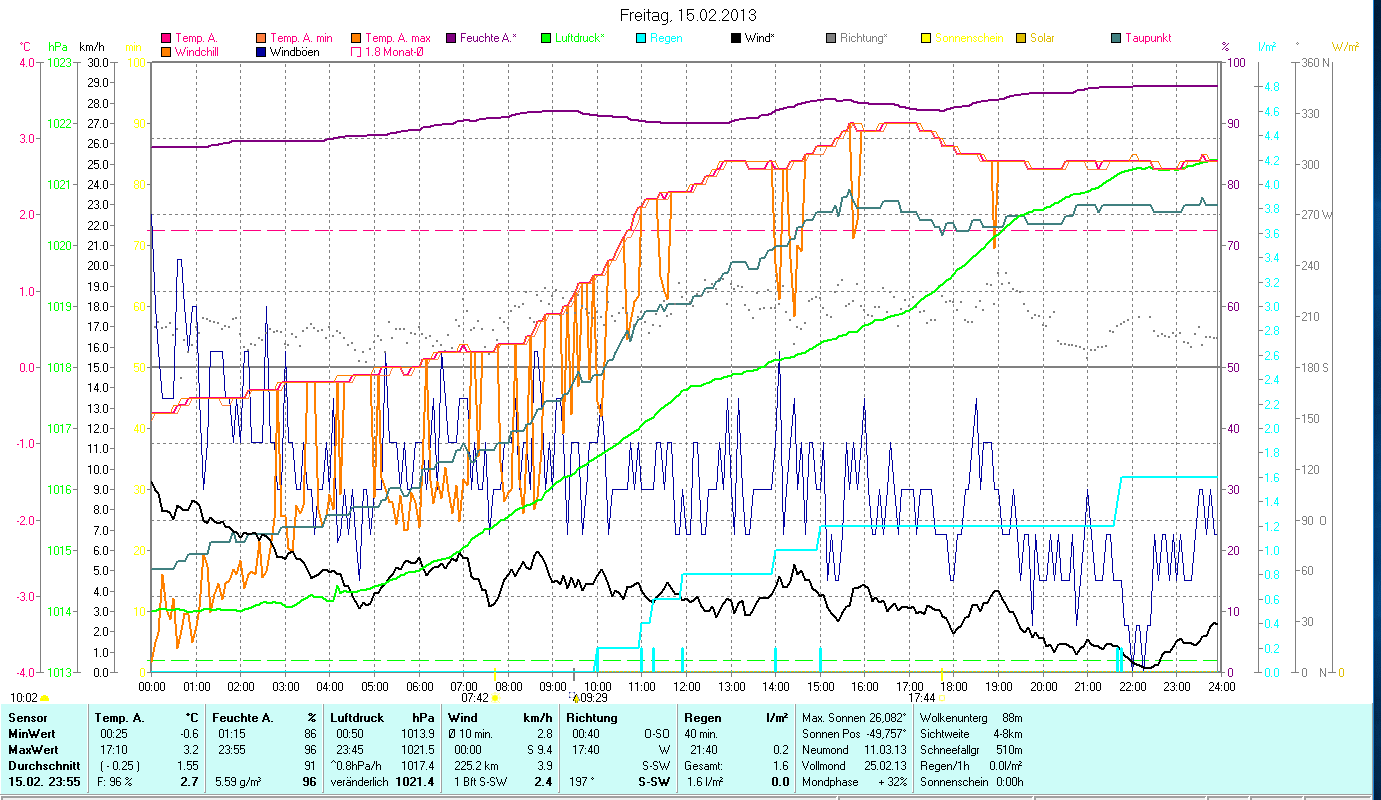This screenshot has height=800, width=1381.
Task: Click the sun icon beside 07:42
Action: [x=495, y=699]
